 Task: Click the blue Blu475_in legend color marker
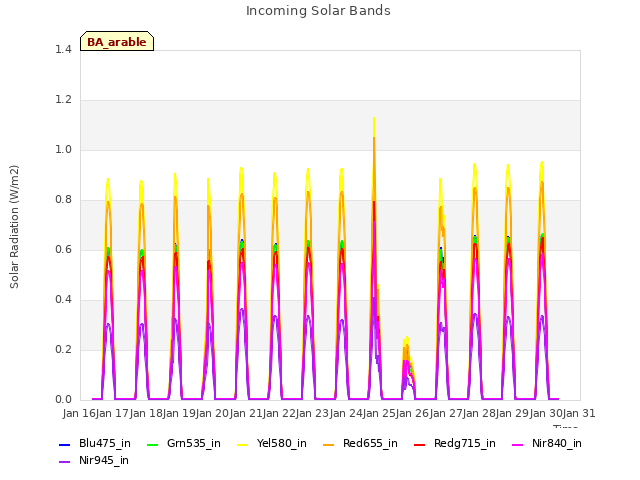tap(64, 444)
